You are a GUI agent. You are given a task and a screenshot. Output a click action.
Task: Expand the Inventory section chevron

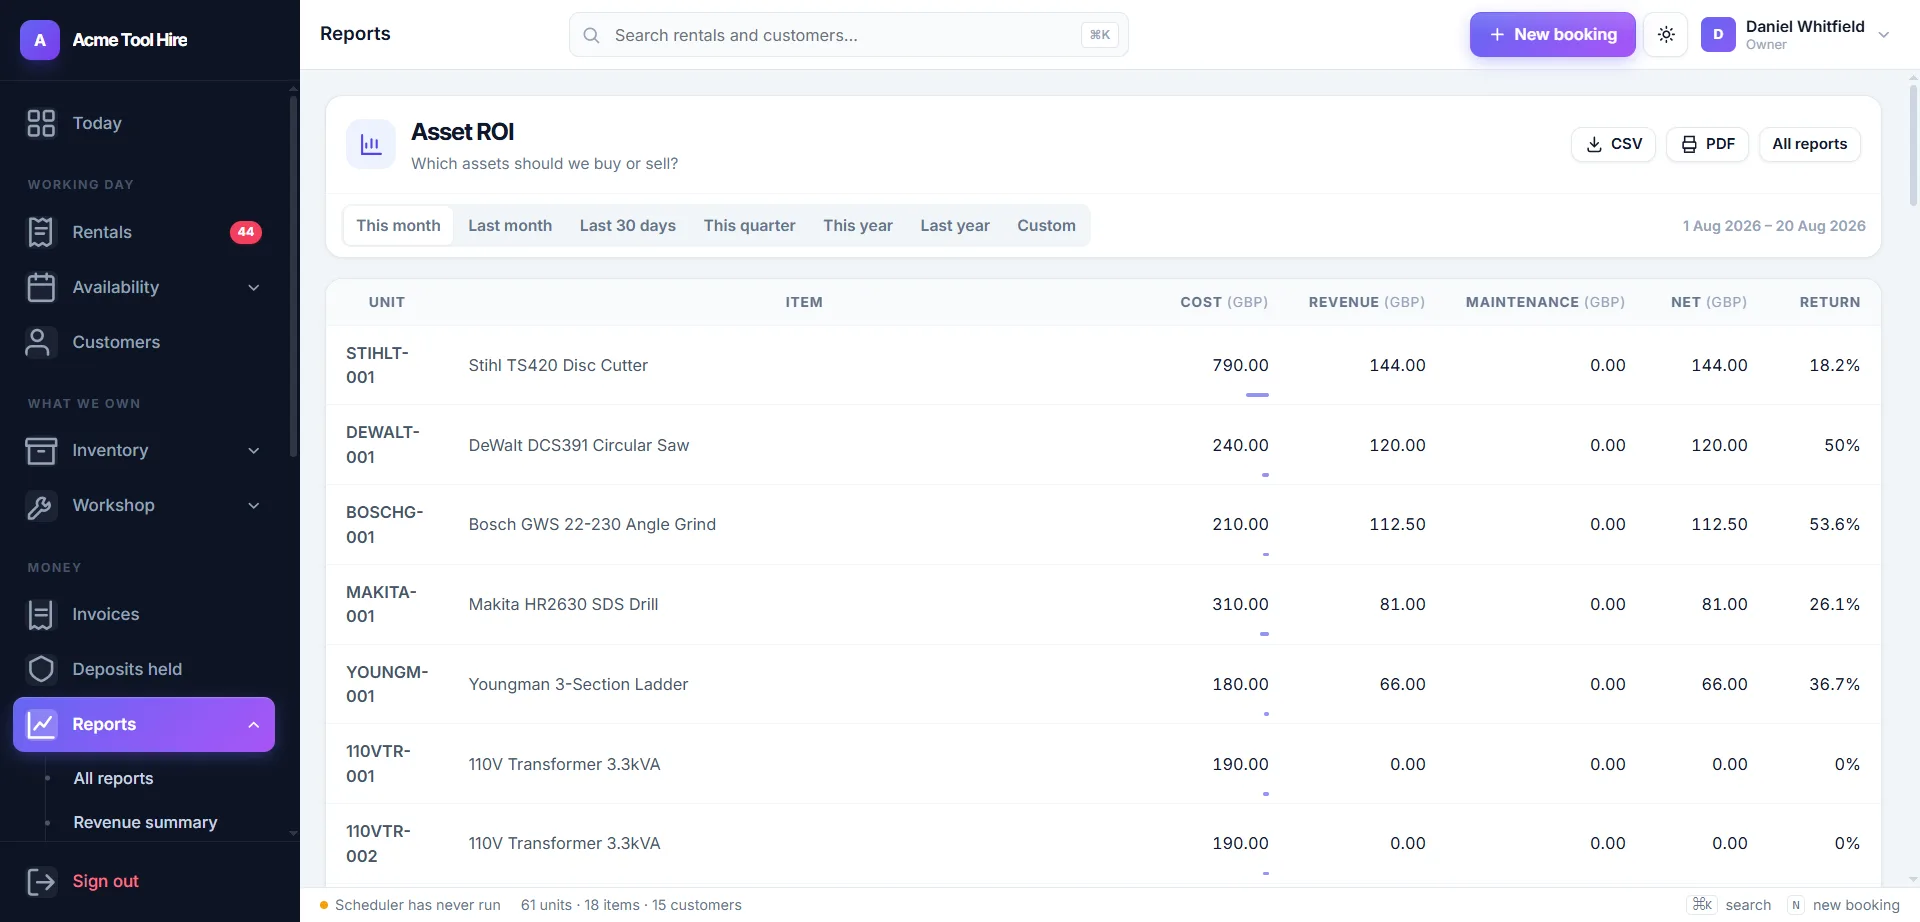(x=254, y=450)
